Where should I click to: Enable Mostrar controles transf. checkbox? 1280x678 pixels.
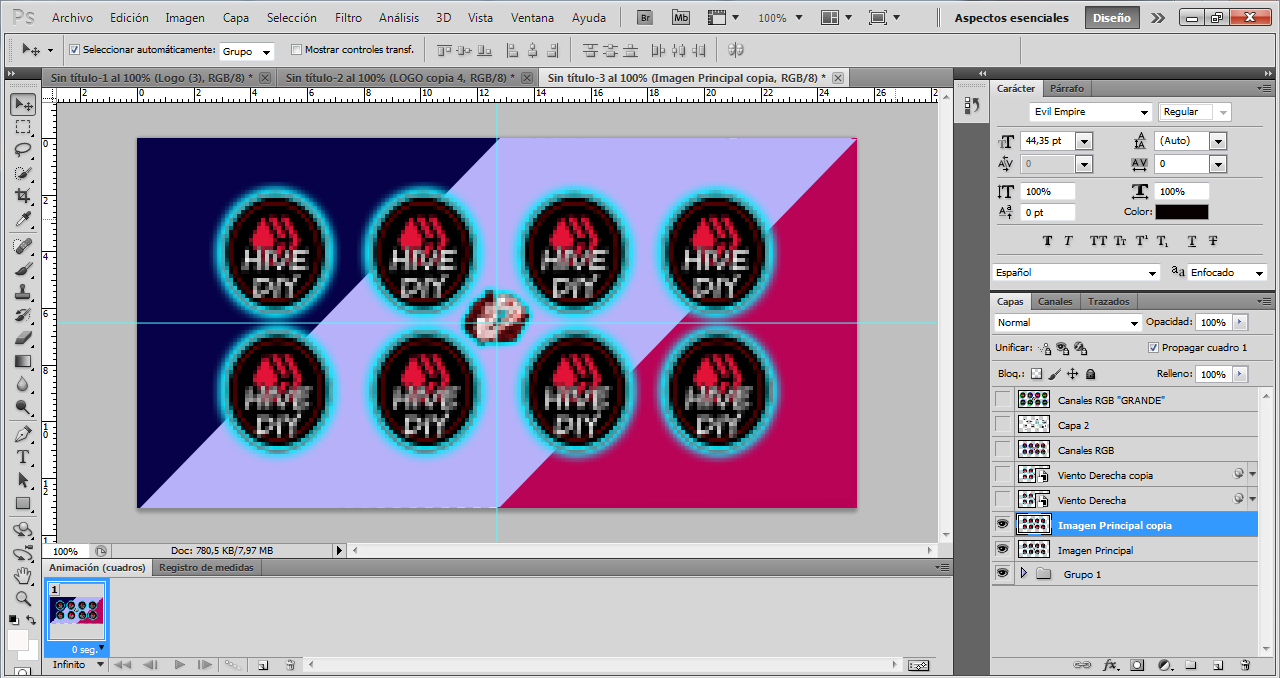coord(296,49)
